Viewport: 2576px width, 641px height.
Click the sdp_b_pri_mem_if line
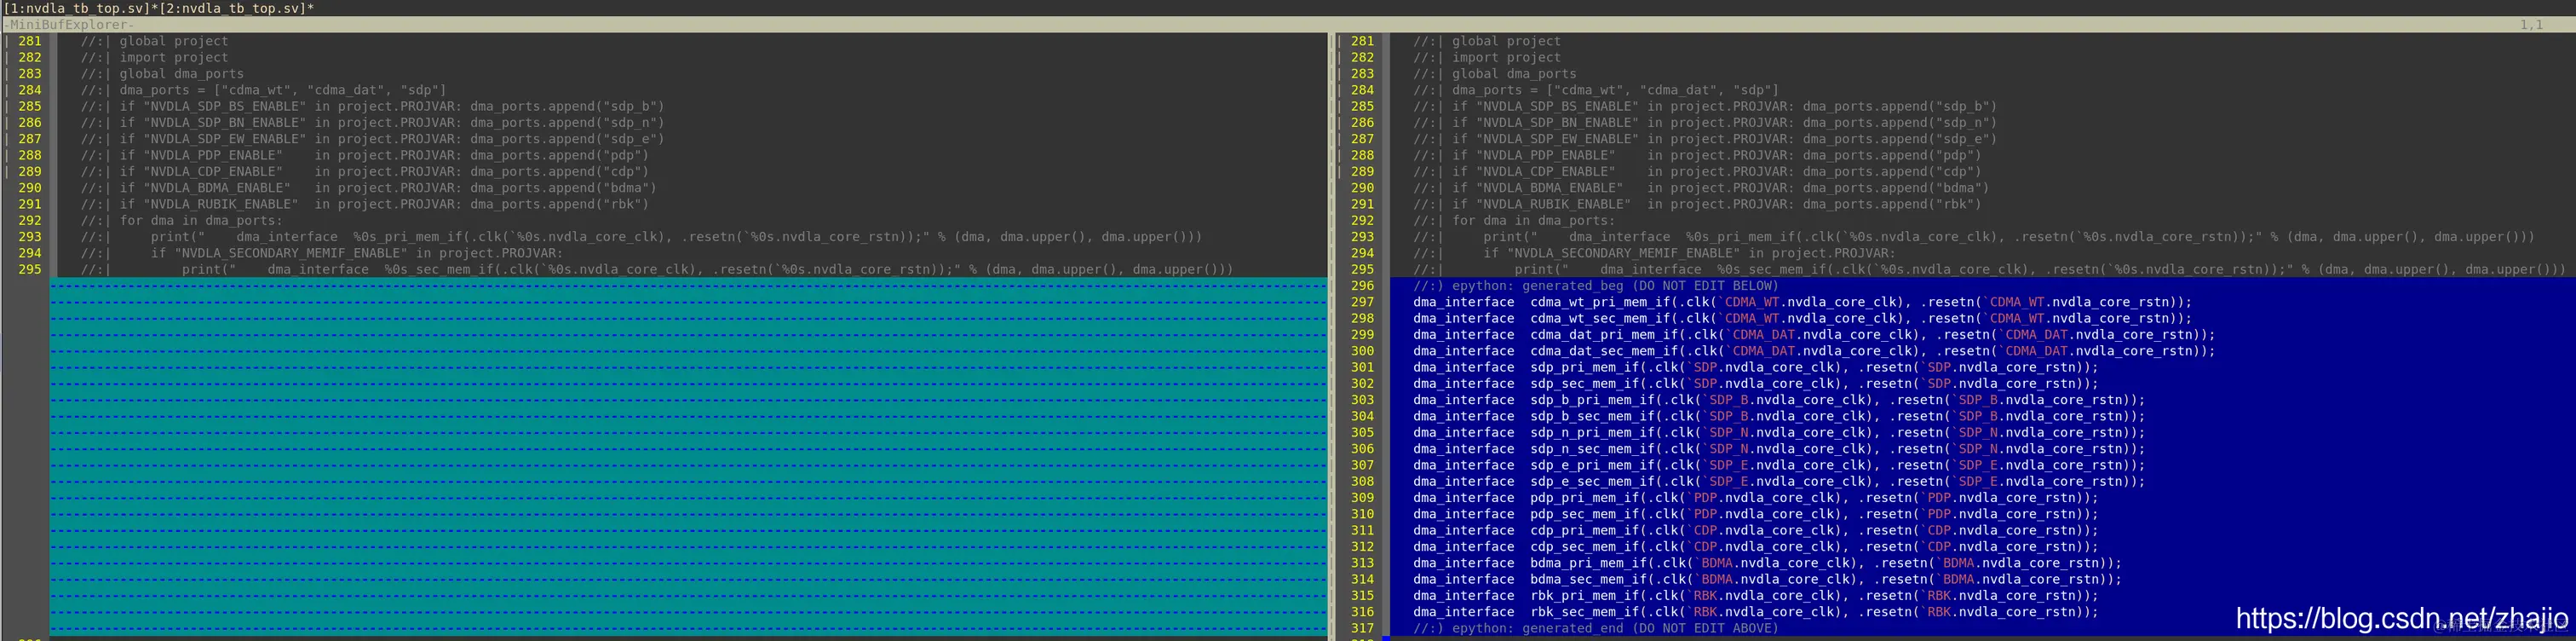[x=1779, y=400]
